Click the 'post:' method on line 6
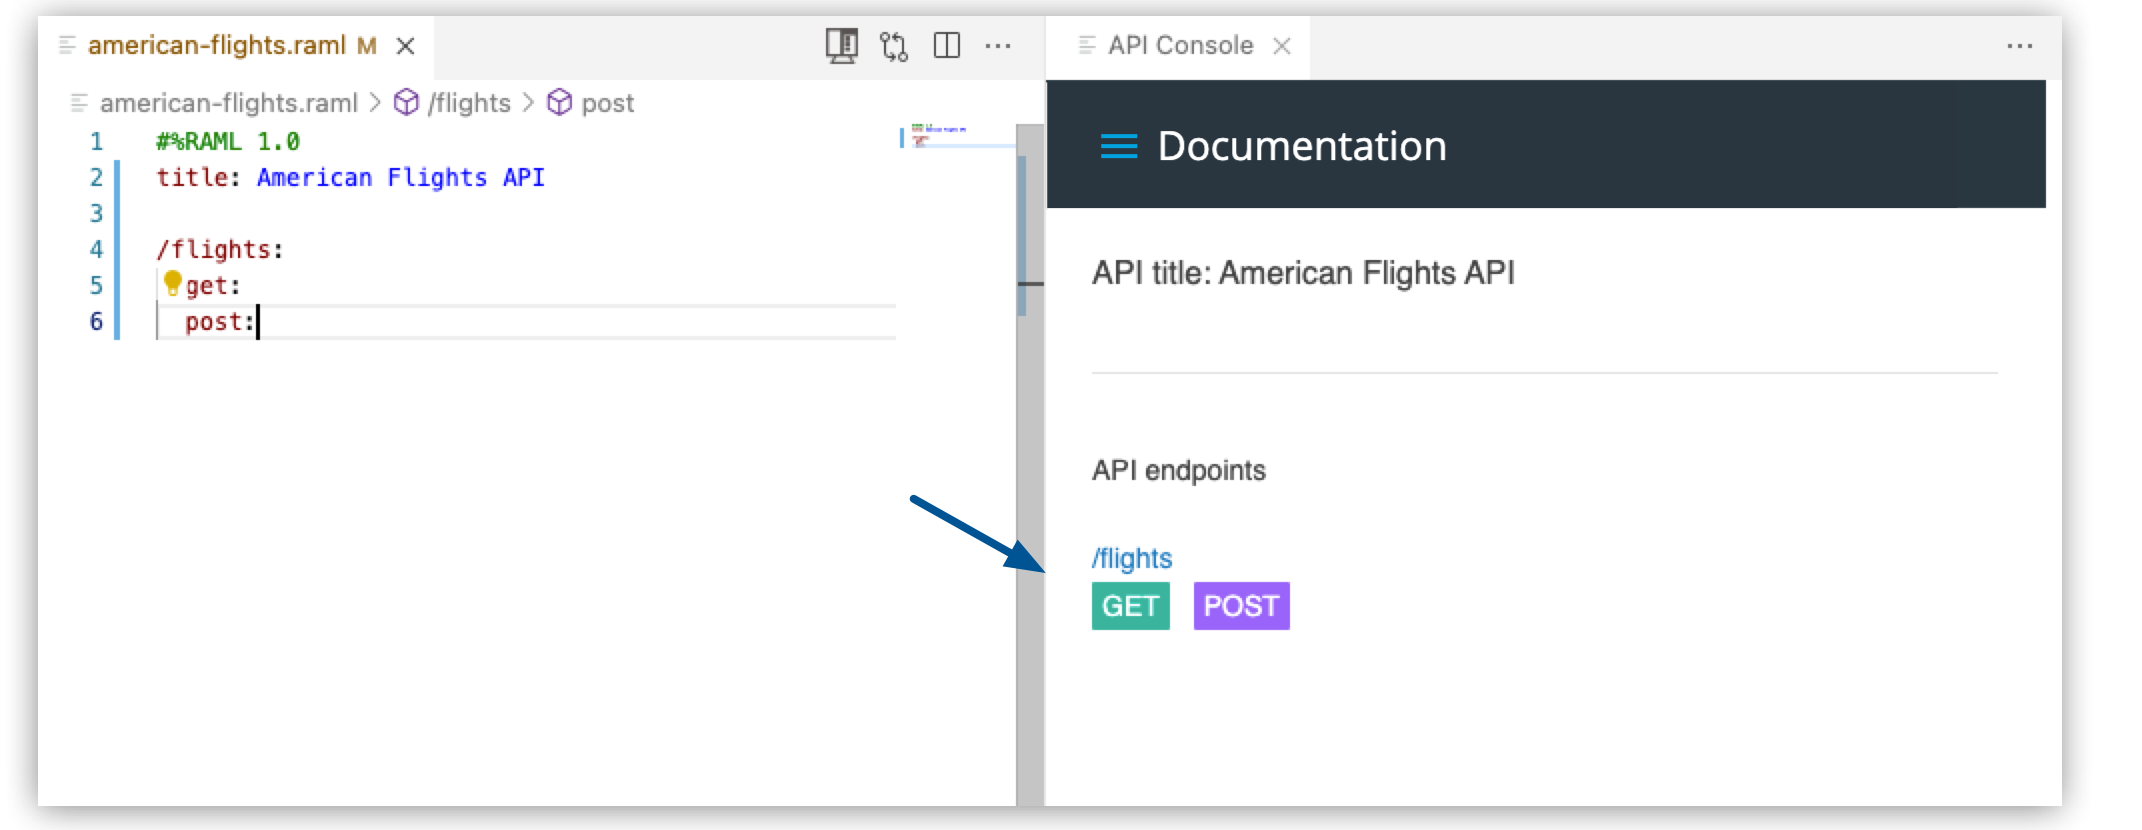Screen dimensions: 2142x830 (x=220, y=322)
